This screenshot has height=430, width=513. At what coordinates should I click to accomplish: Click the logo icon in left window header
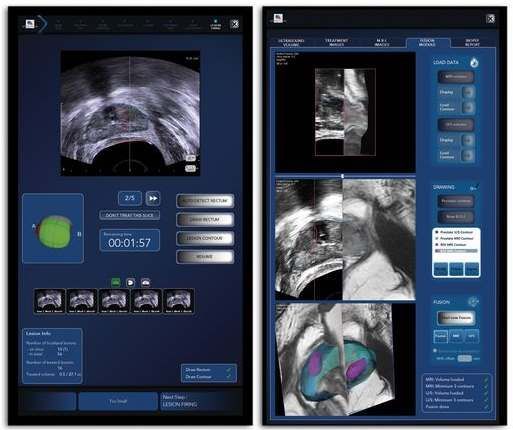(x=30, y=24)
